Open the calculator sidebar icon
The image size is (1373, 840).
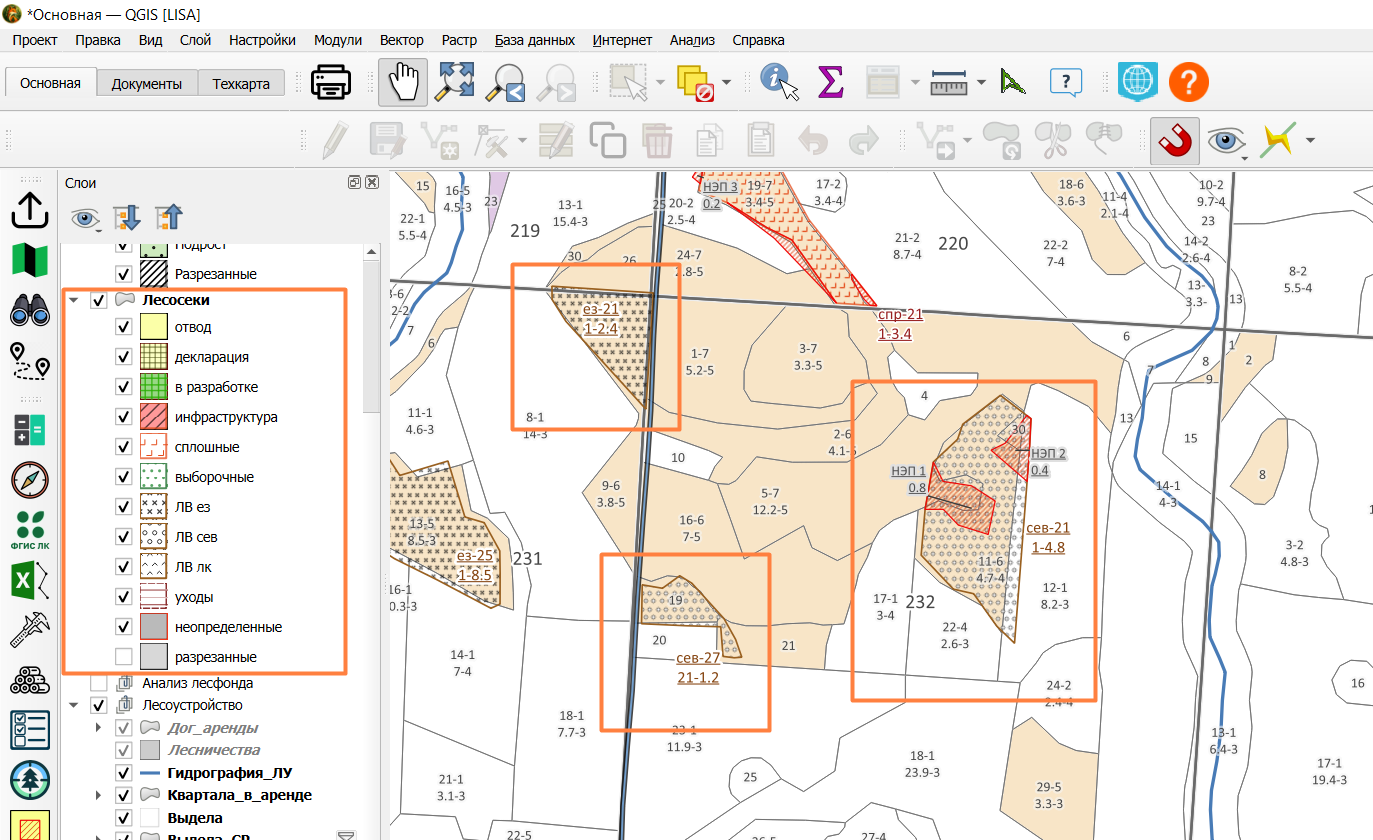(x=30, y=430)
